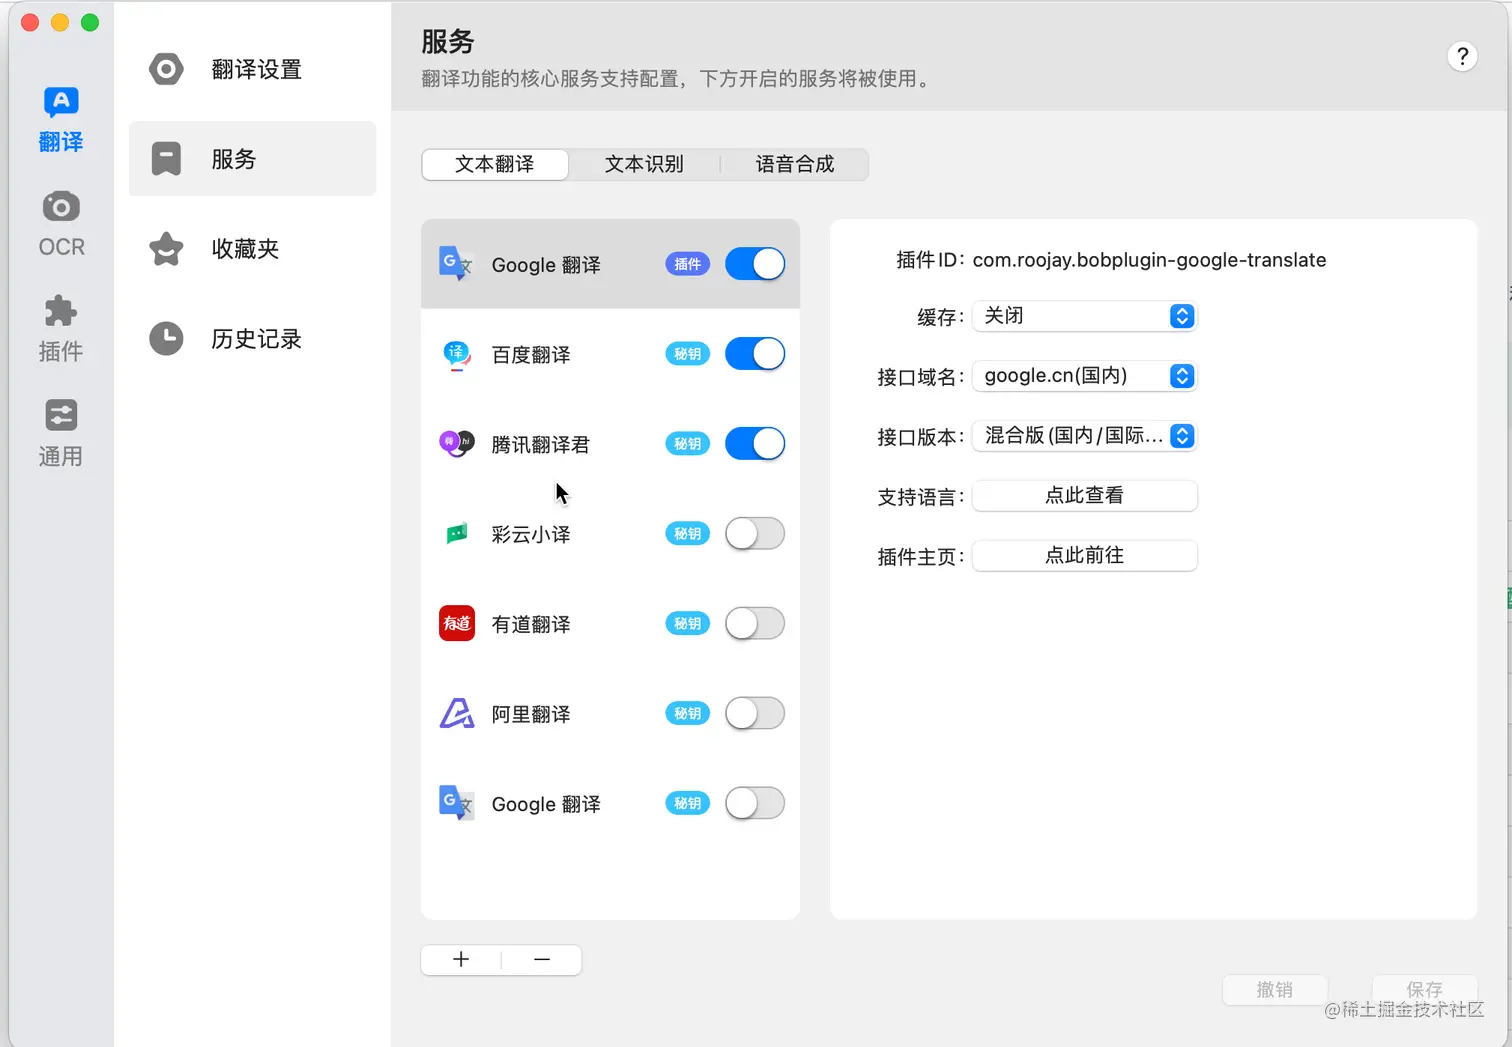Click the 秘钥 badge on 彩云小译
The image size is (1512, 1047).
tap(687, 534)
